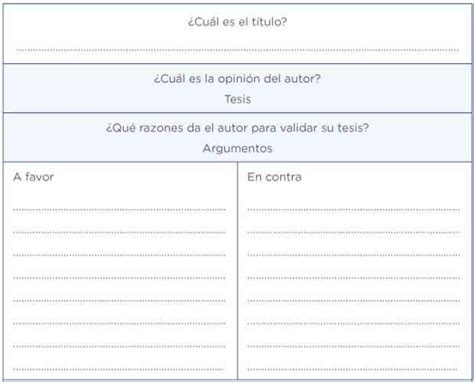Select the 'Tesis' label

238,99
